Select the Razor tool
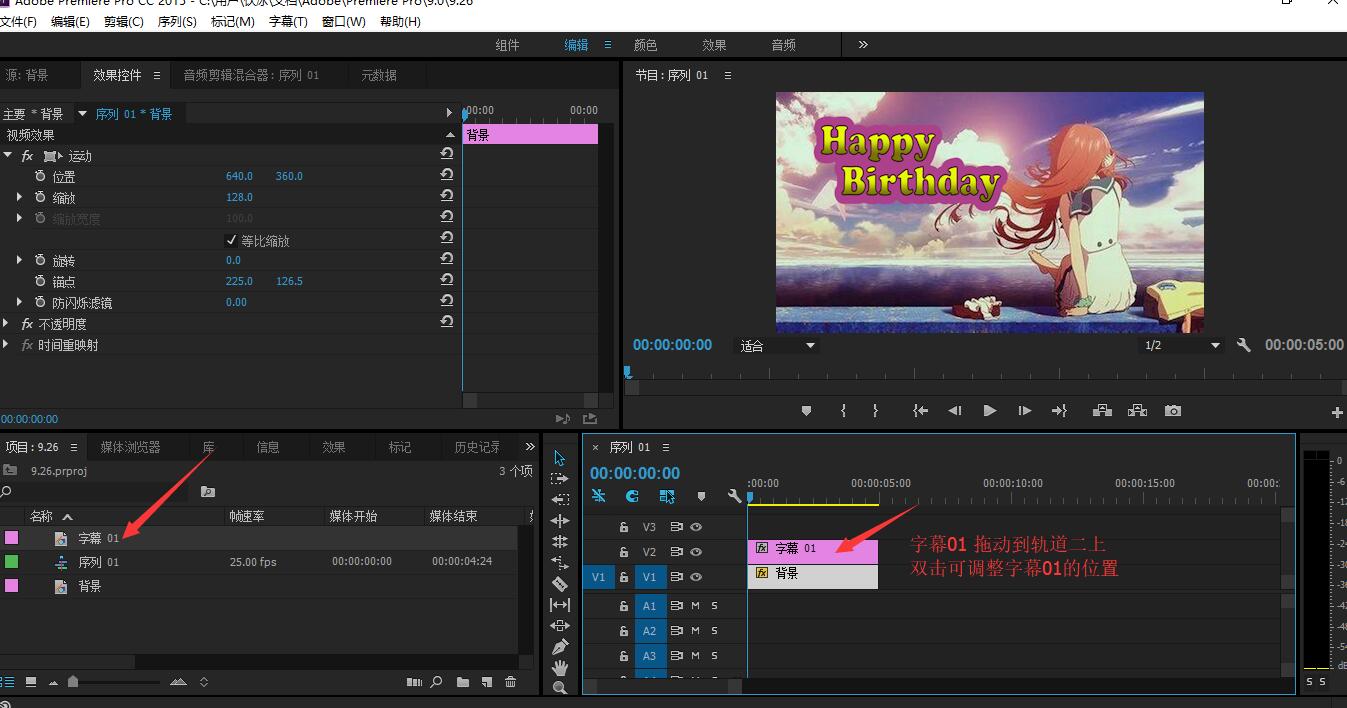Viewport: 1347px width, 708px height. coord(560,584)
